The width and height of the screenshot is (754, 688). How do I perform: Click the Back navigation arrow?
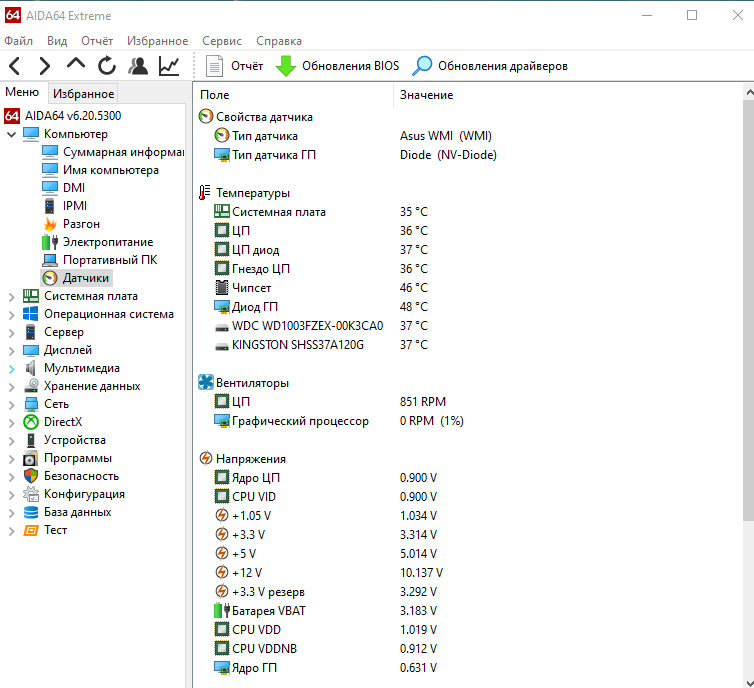click(x=14, y=66)
